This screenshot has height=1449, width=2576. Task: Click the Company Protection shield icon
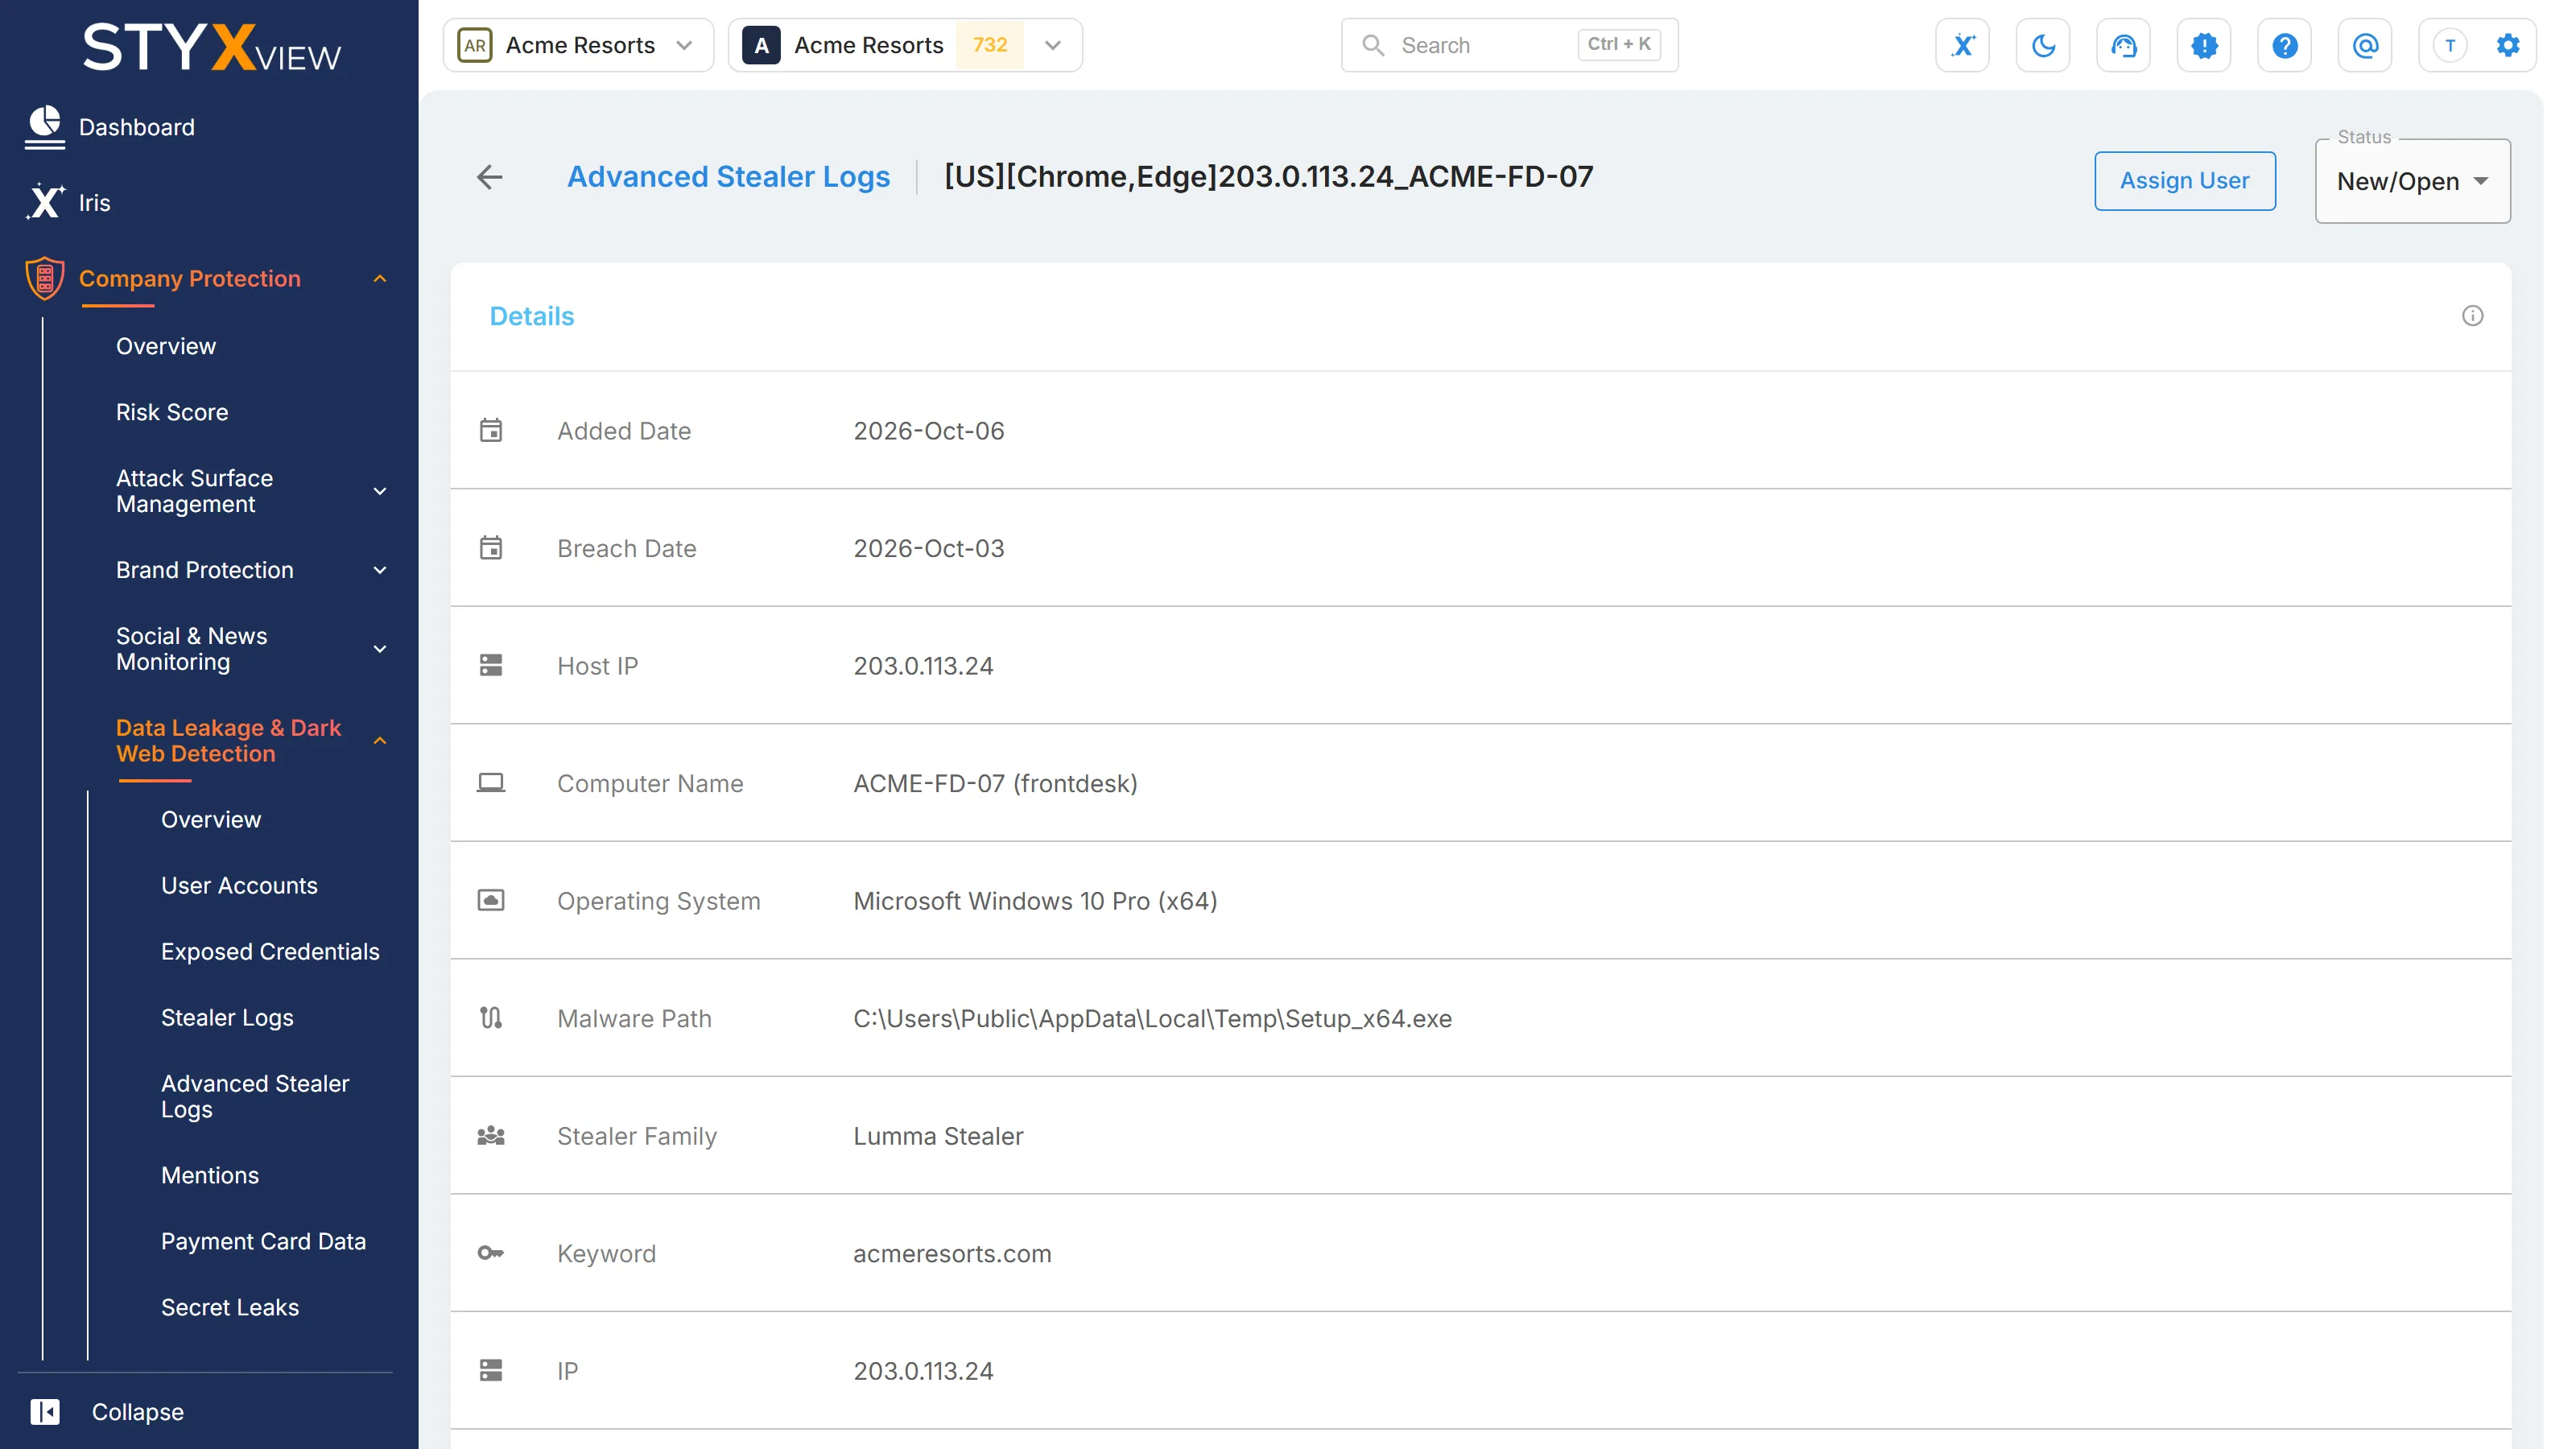coord(45,278)
